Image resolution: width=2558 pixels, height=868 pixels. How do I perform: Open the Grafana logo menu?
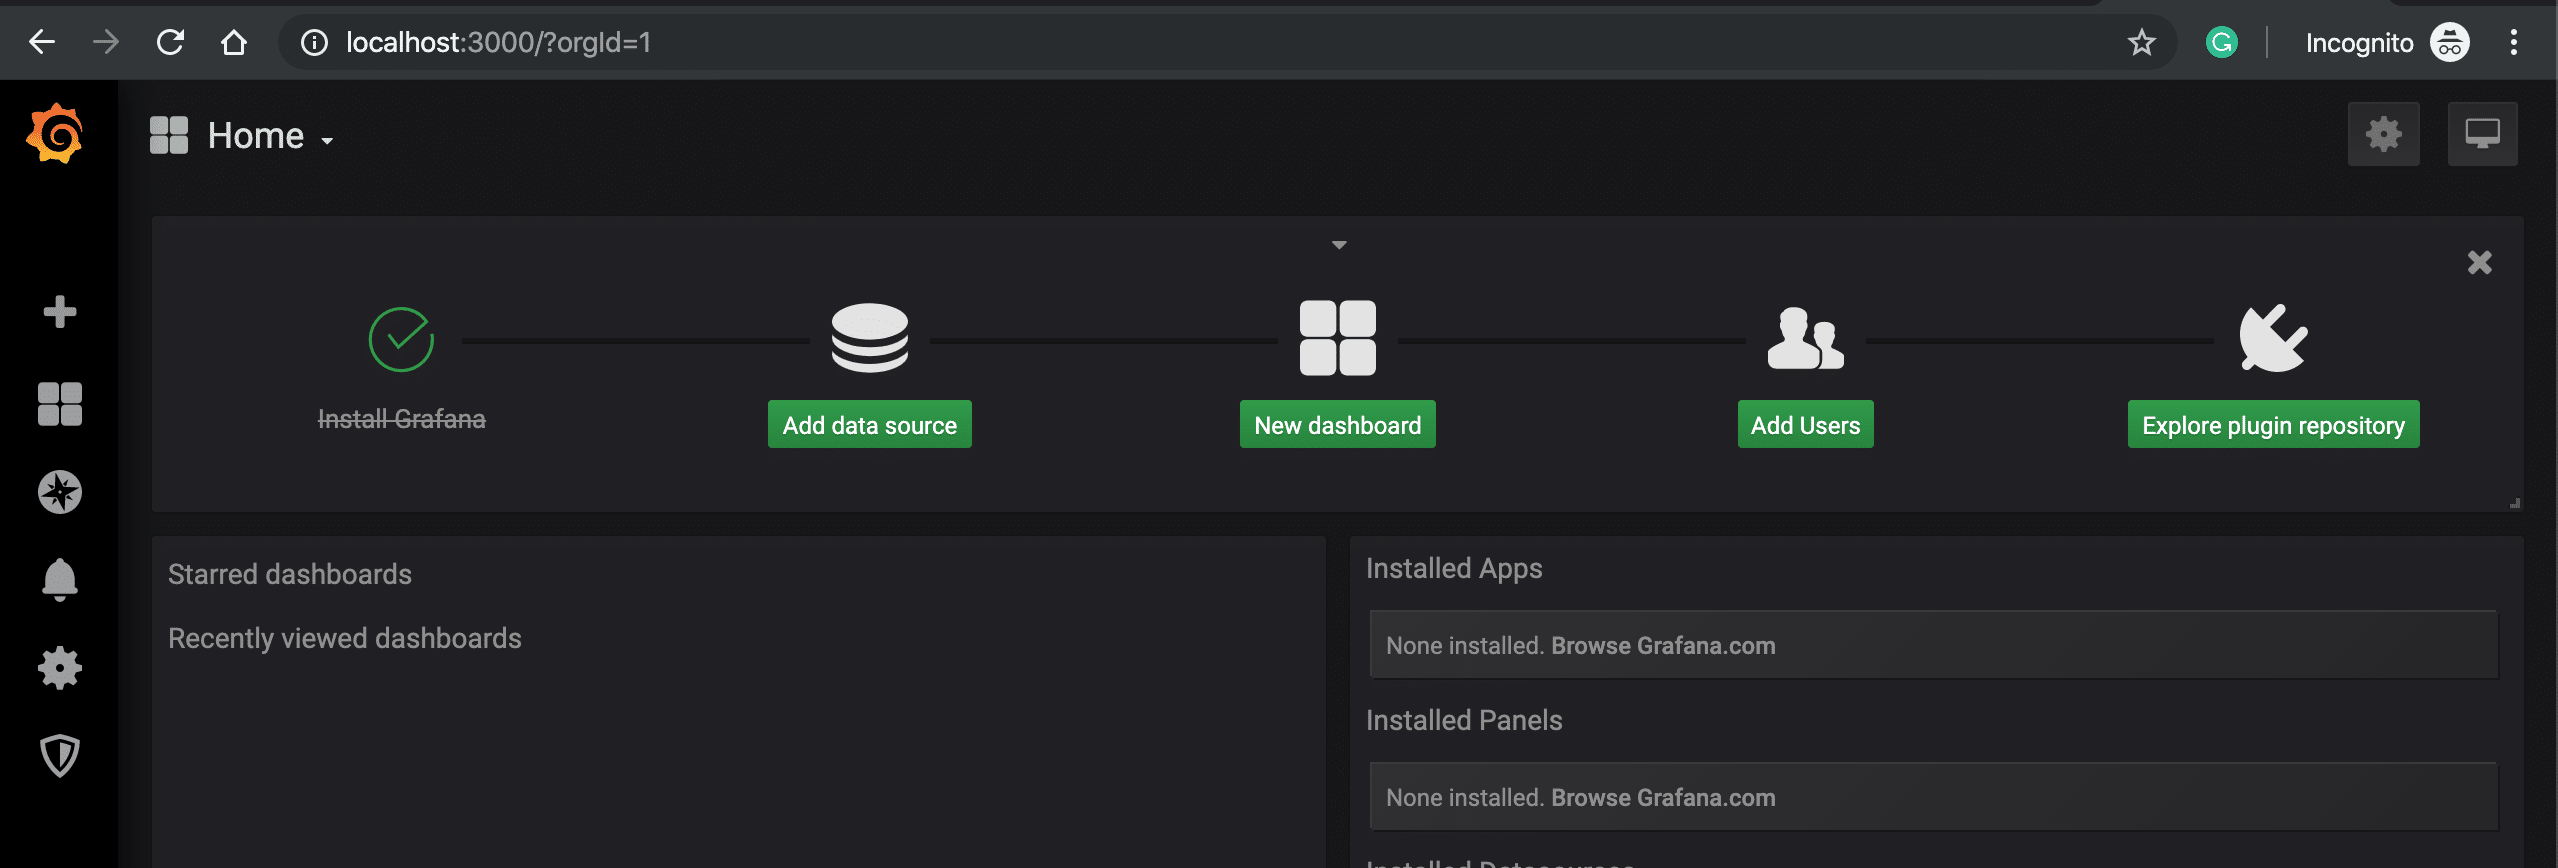coord(55,133)
